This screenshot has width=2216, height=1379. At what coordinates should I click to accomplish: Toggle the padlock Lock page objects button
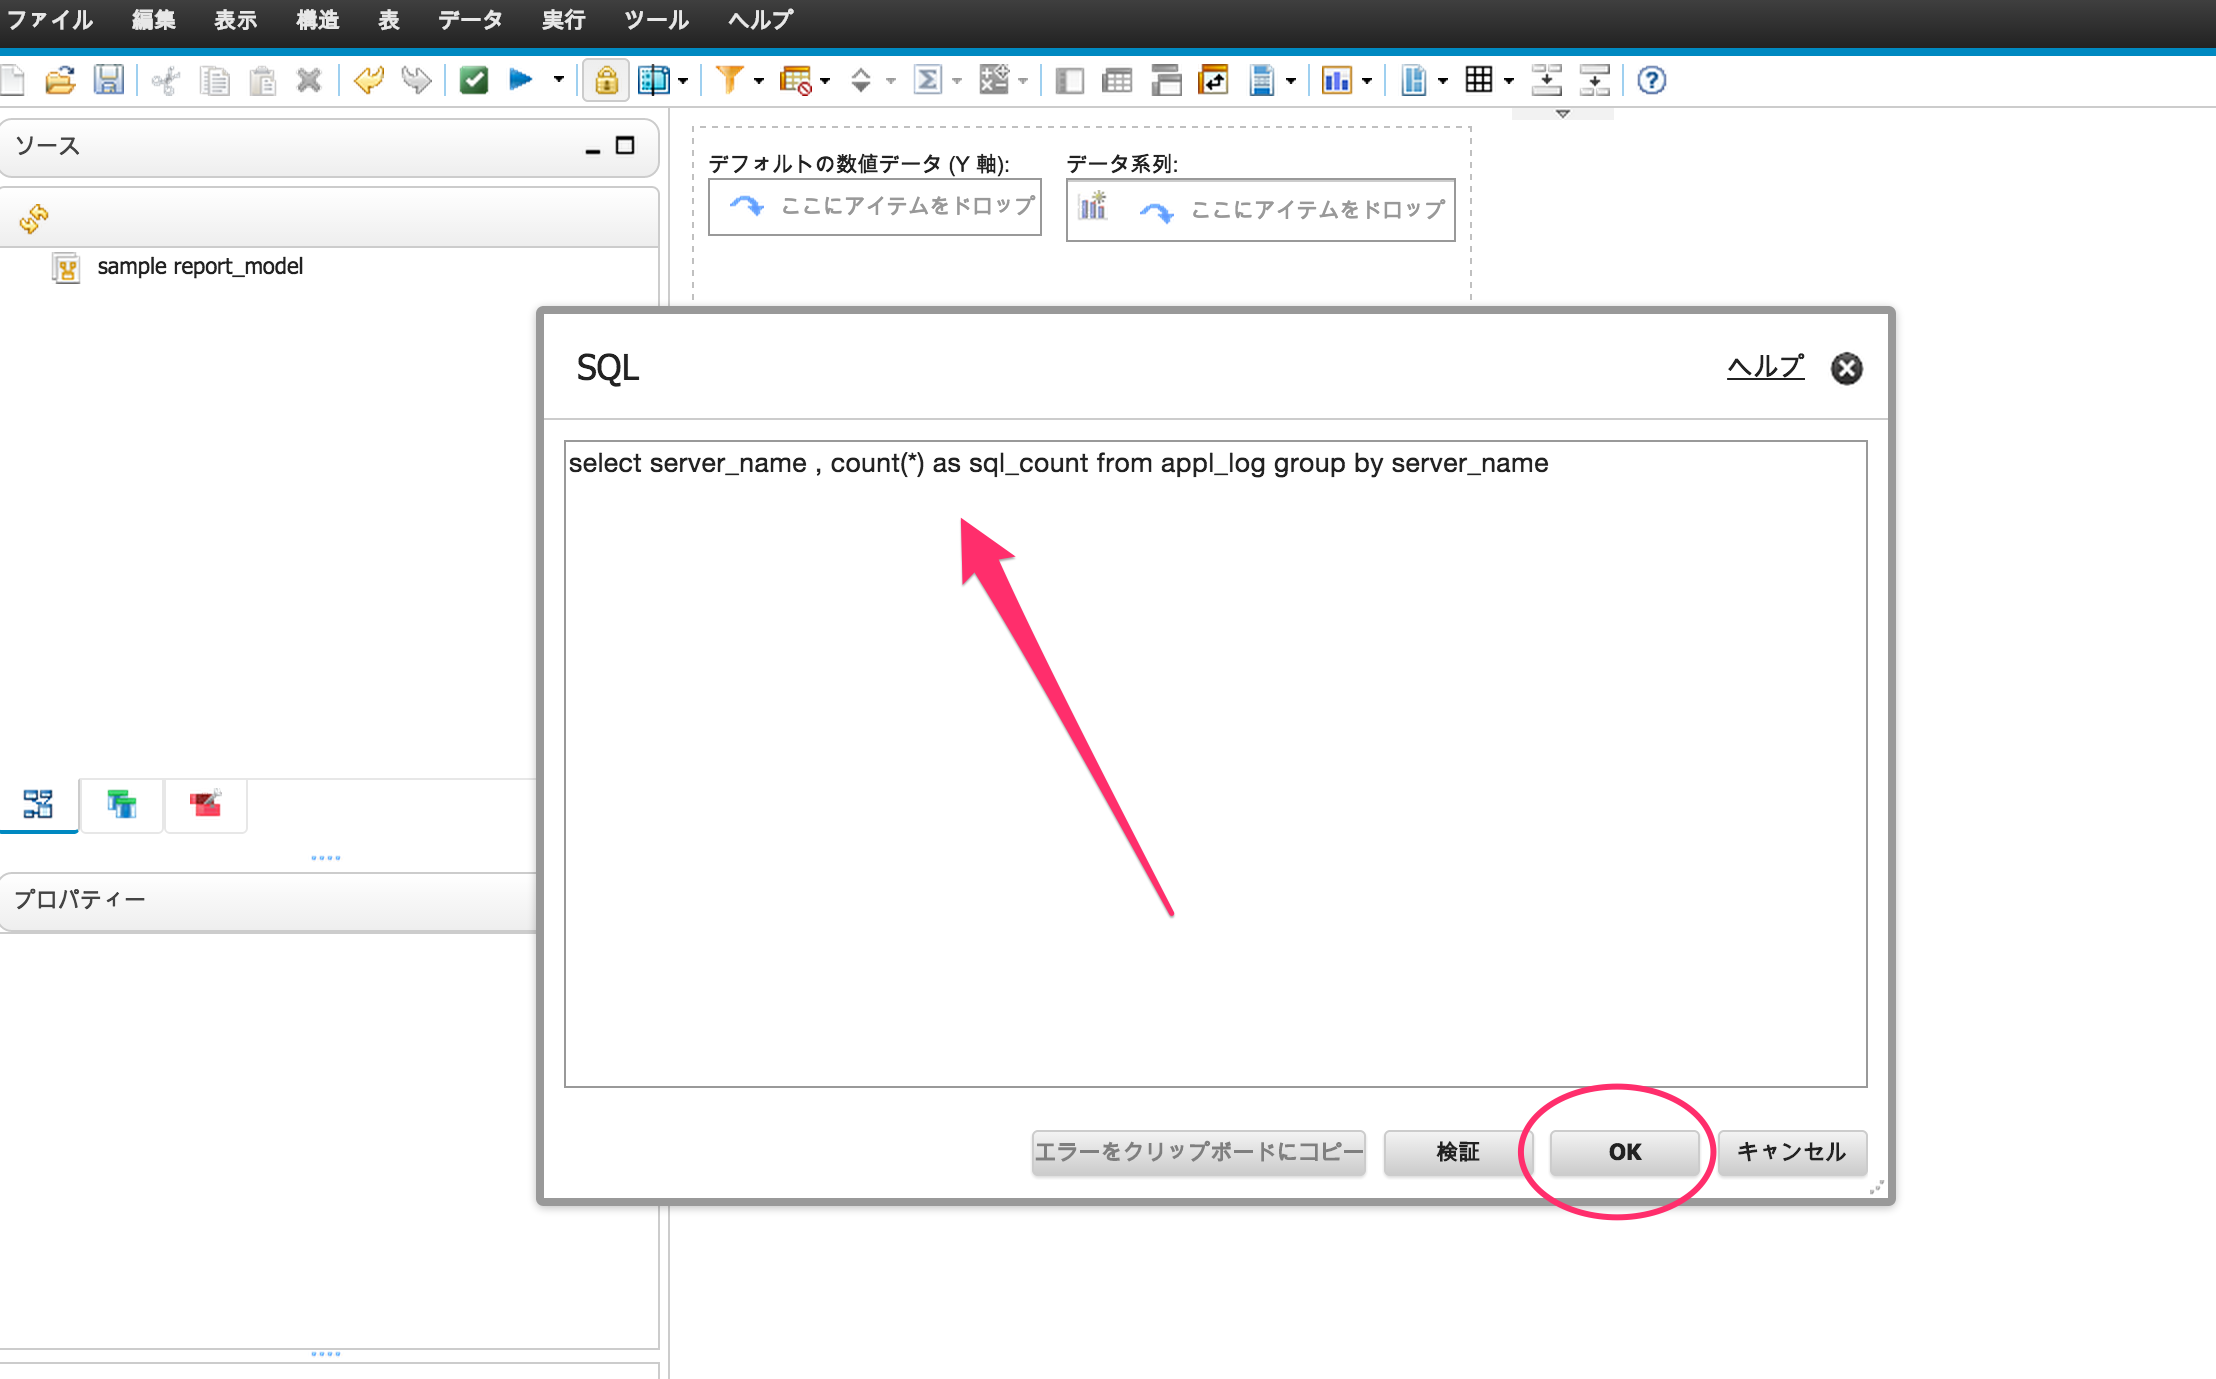click(x=606, y=80)
